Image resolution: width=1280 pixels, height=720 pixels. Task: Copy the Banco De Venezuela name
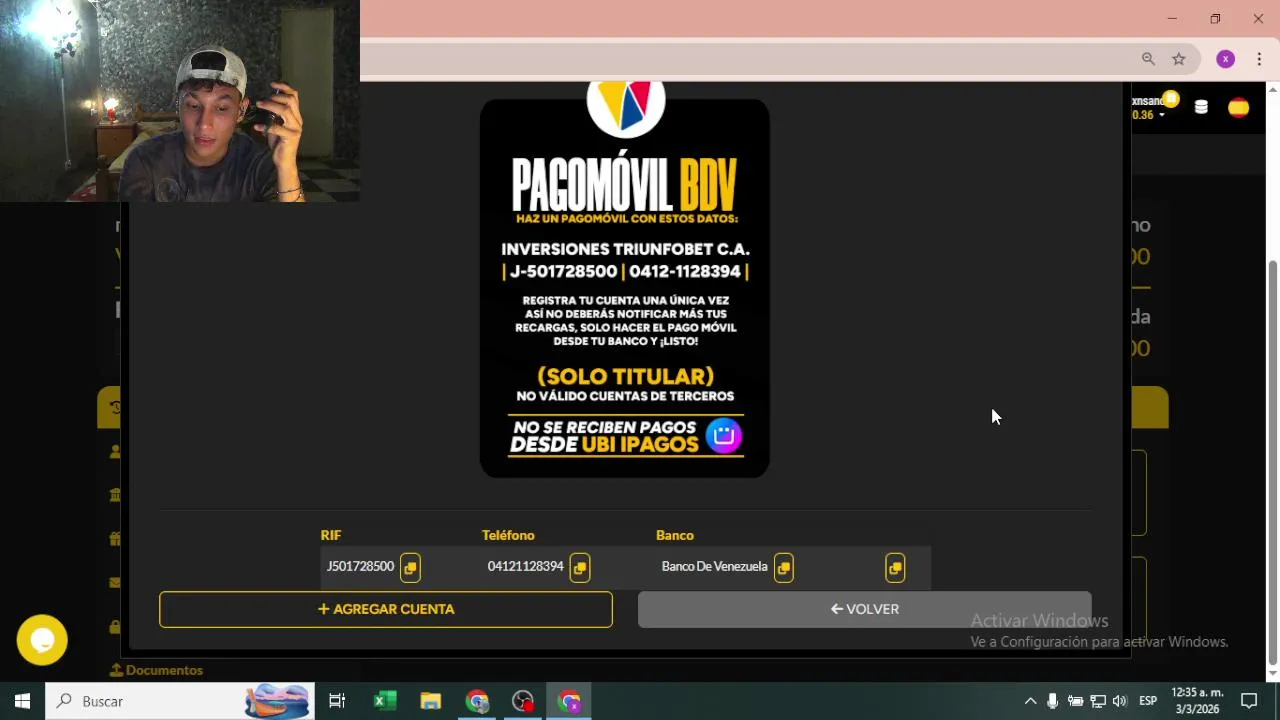pos(784,568)
